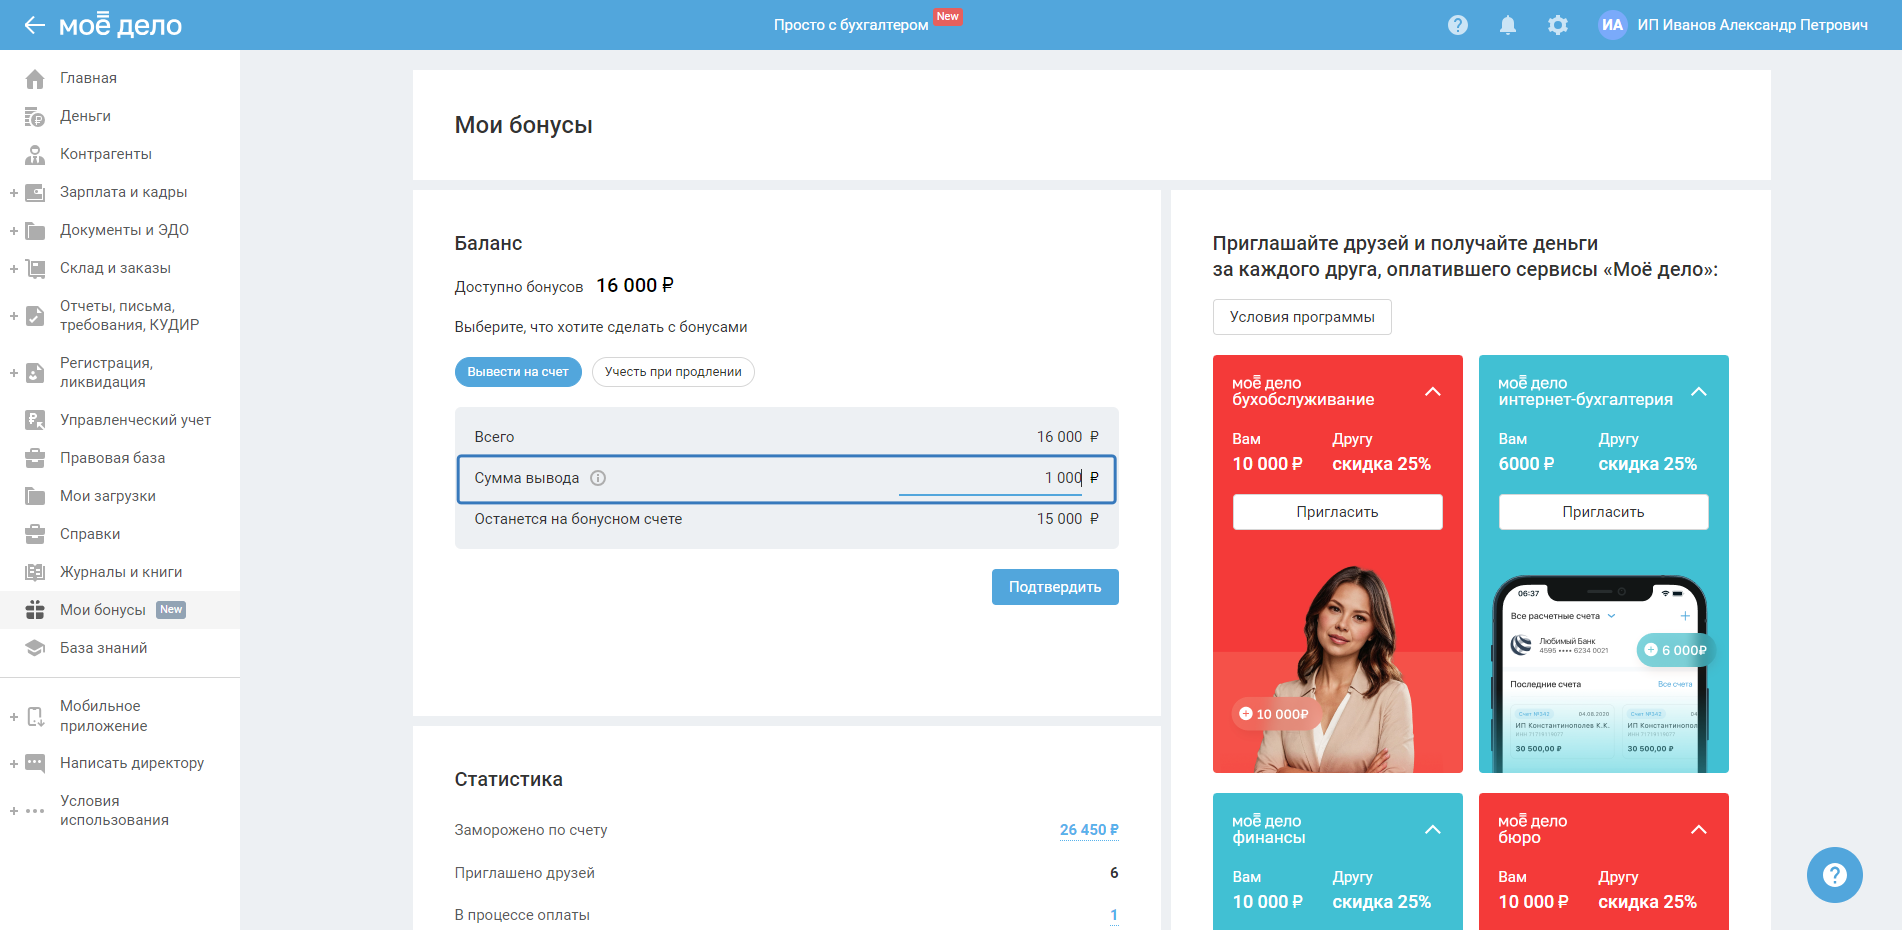Click the ИА user avatar
Viewport: 1902px width, 930px height.
1613,25
